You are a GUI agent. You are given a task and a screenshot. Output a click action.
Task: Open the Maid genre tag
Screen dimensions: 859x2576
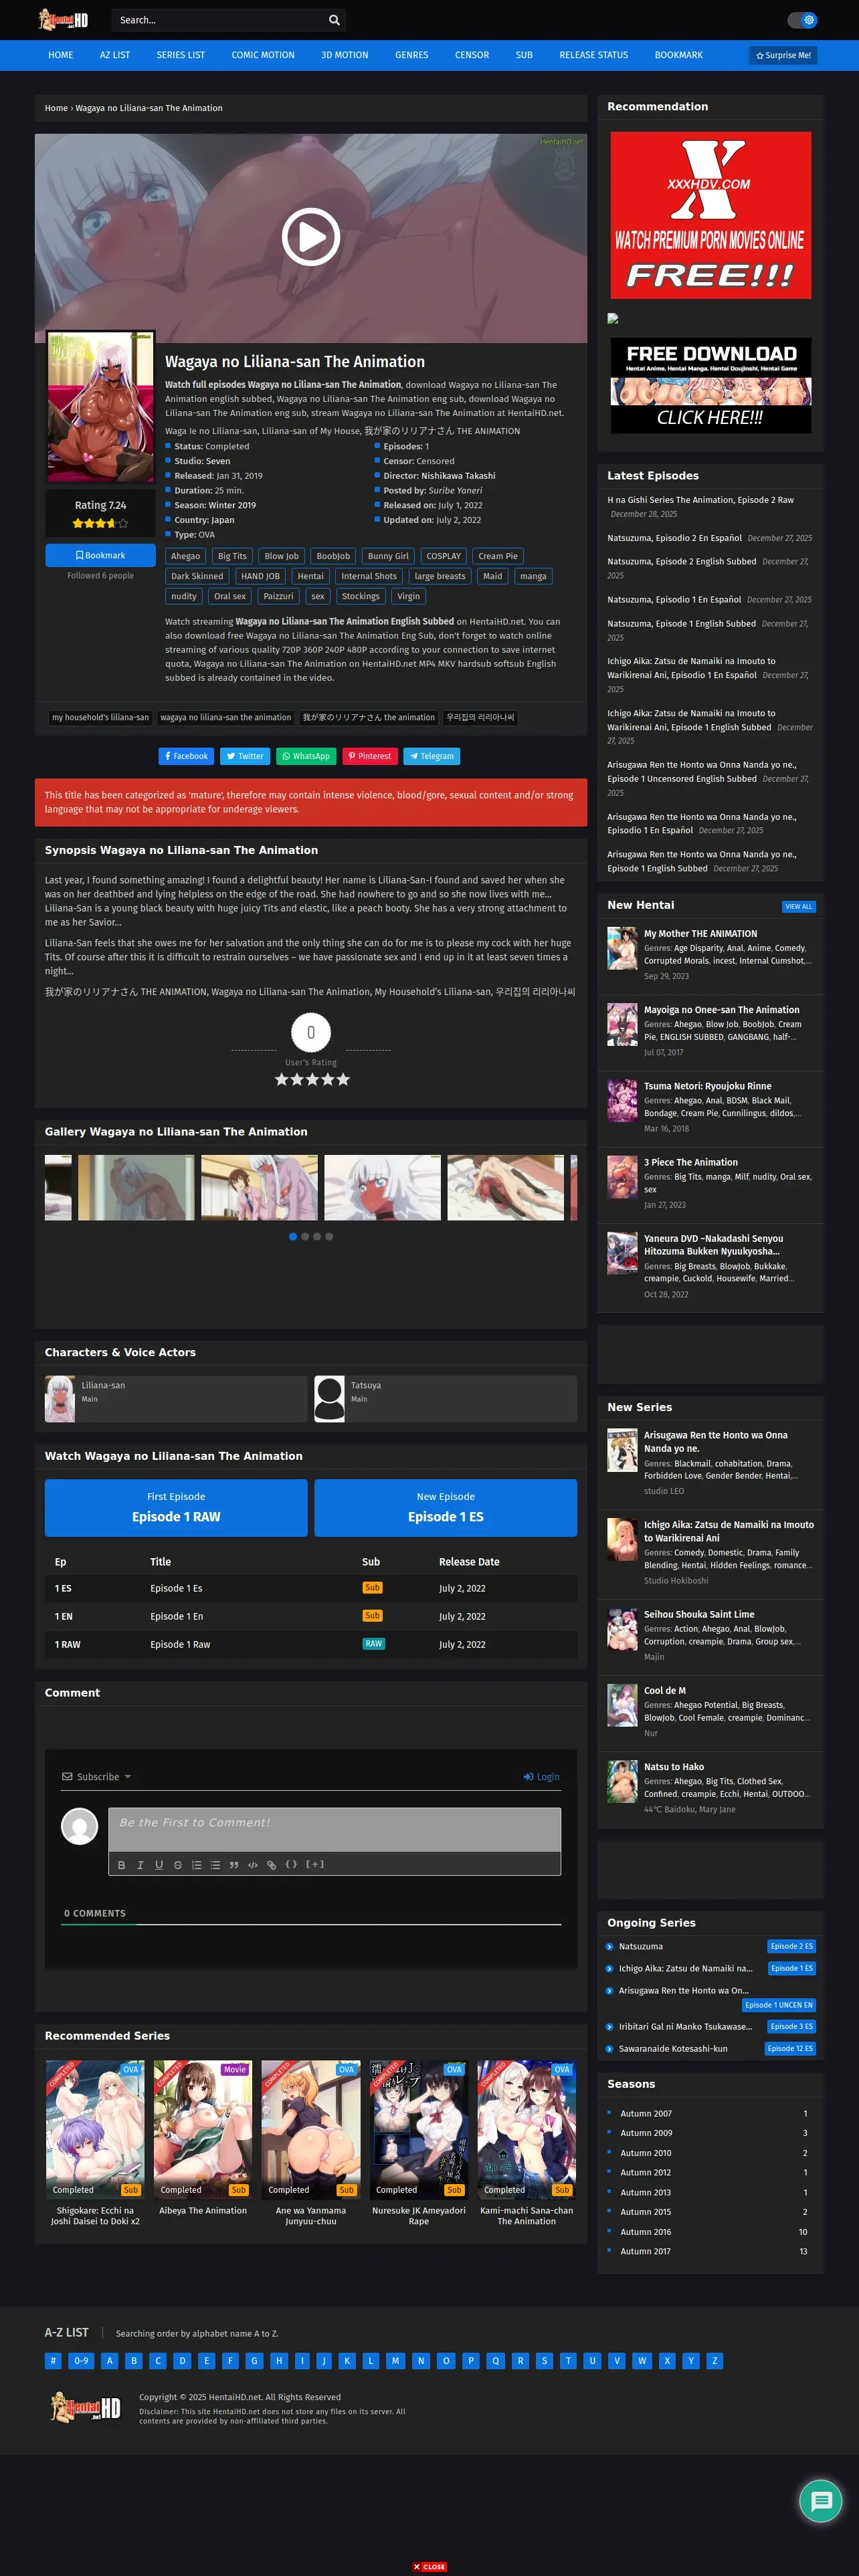492,576
